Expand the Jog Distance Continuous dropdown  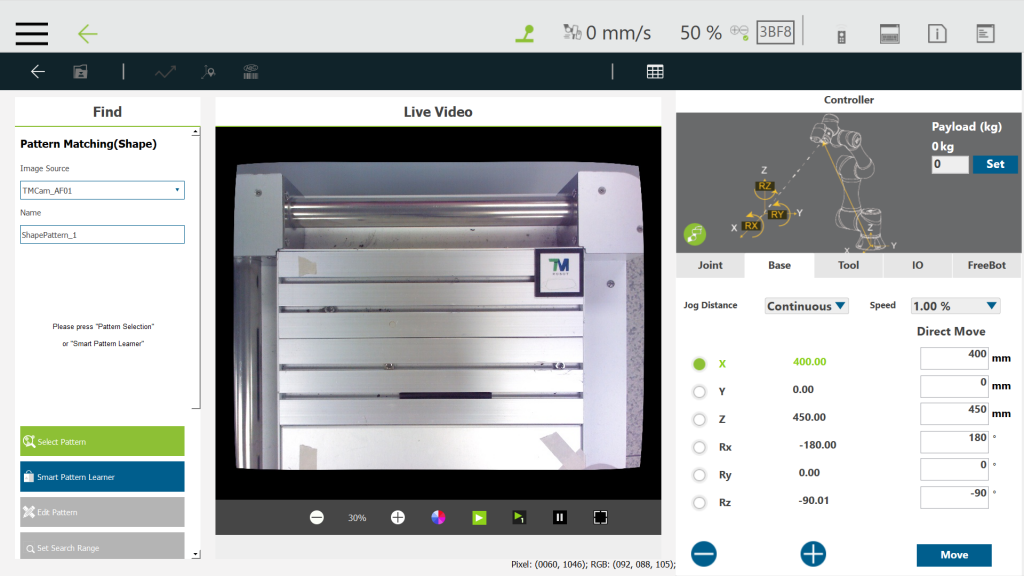point(806,306)
